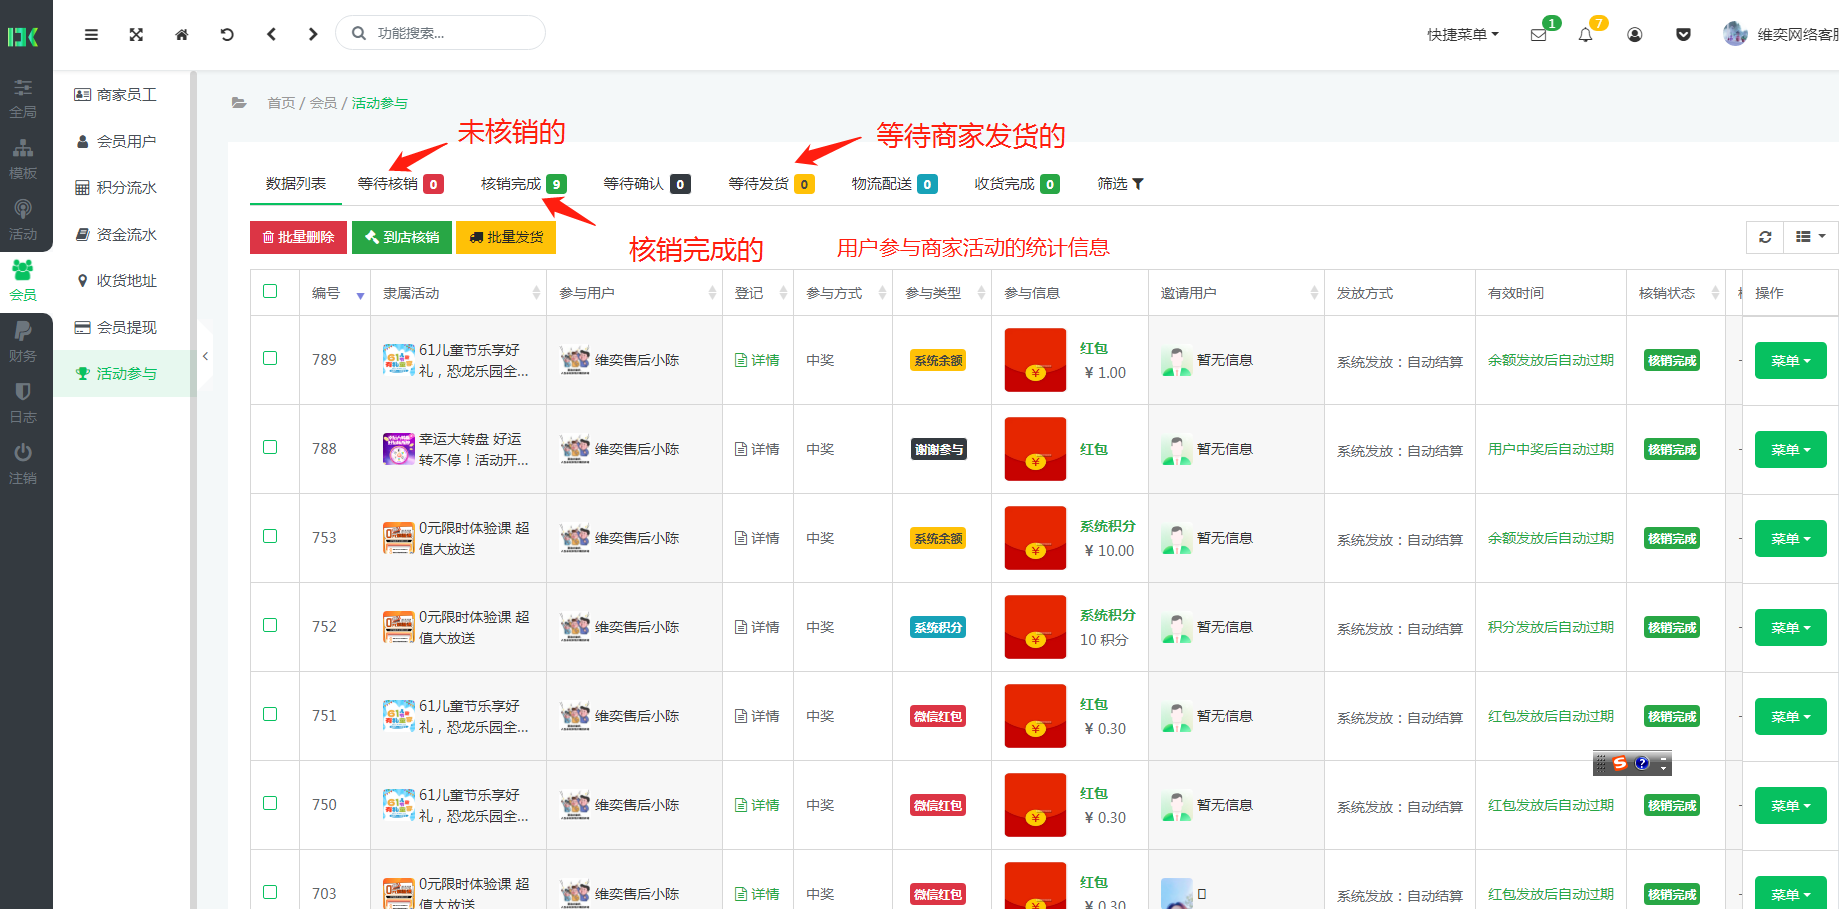Open the notifications bell icon
The width and height of the screenshot is (1839, 909).
[1585, 35]
